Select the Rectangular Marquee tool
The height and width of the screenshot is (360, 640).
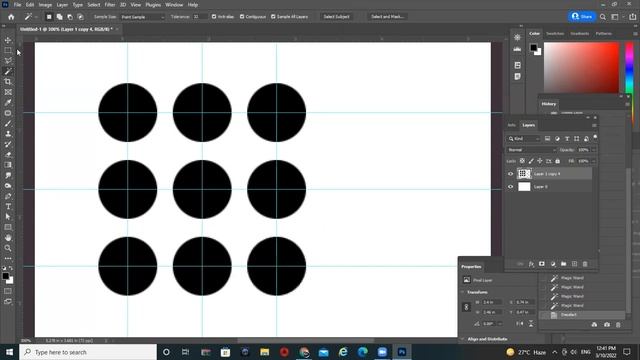click(x=8, y=51)
